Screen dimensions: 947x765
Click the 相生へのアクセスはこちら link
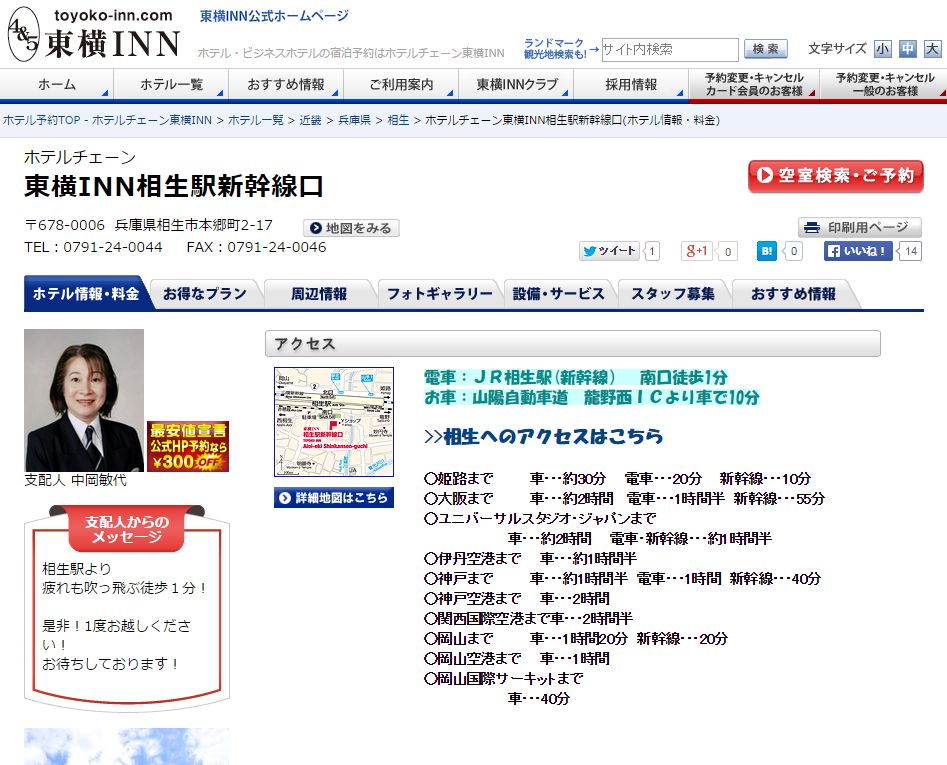coord(544,436)
